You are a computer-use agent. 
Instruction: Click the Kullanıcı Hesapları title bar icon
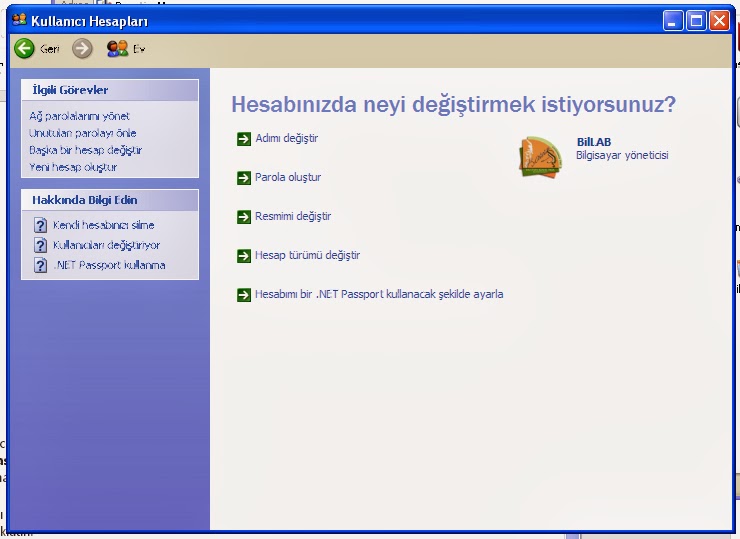point(19,20)
